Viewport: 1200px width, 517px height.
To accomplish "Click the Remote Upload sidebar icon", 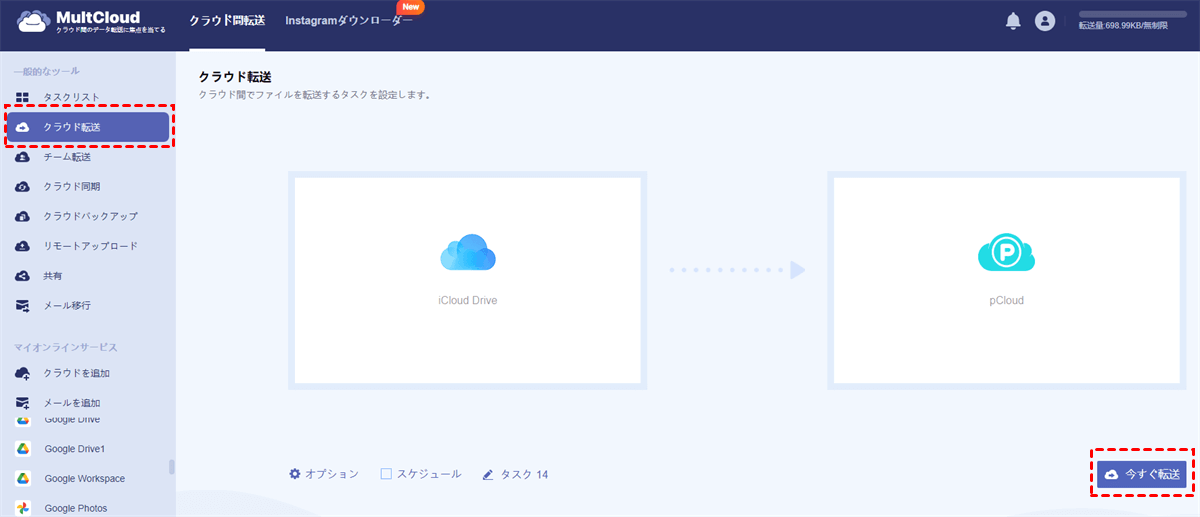I will (x=22, y=246).
